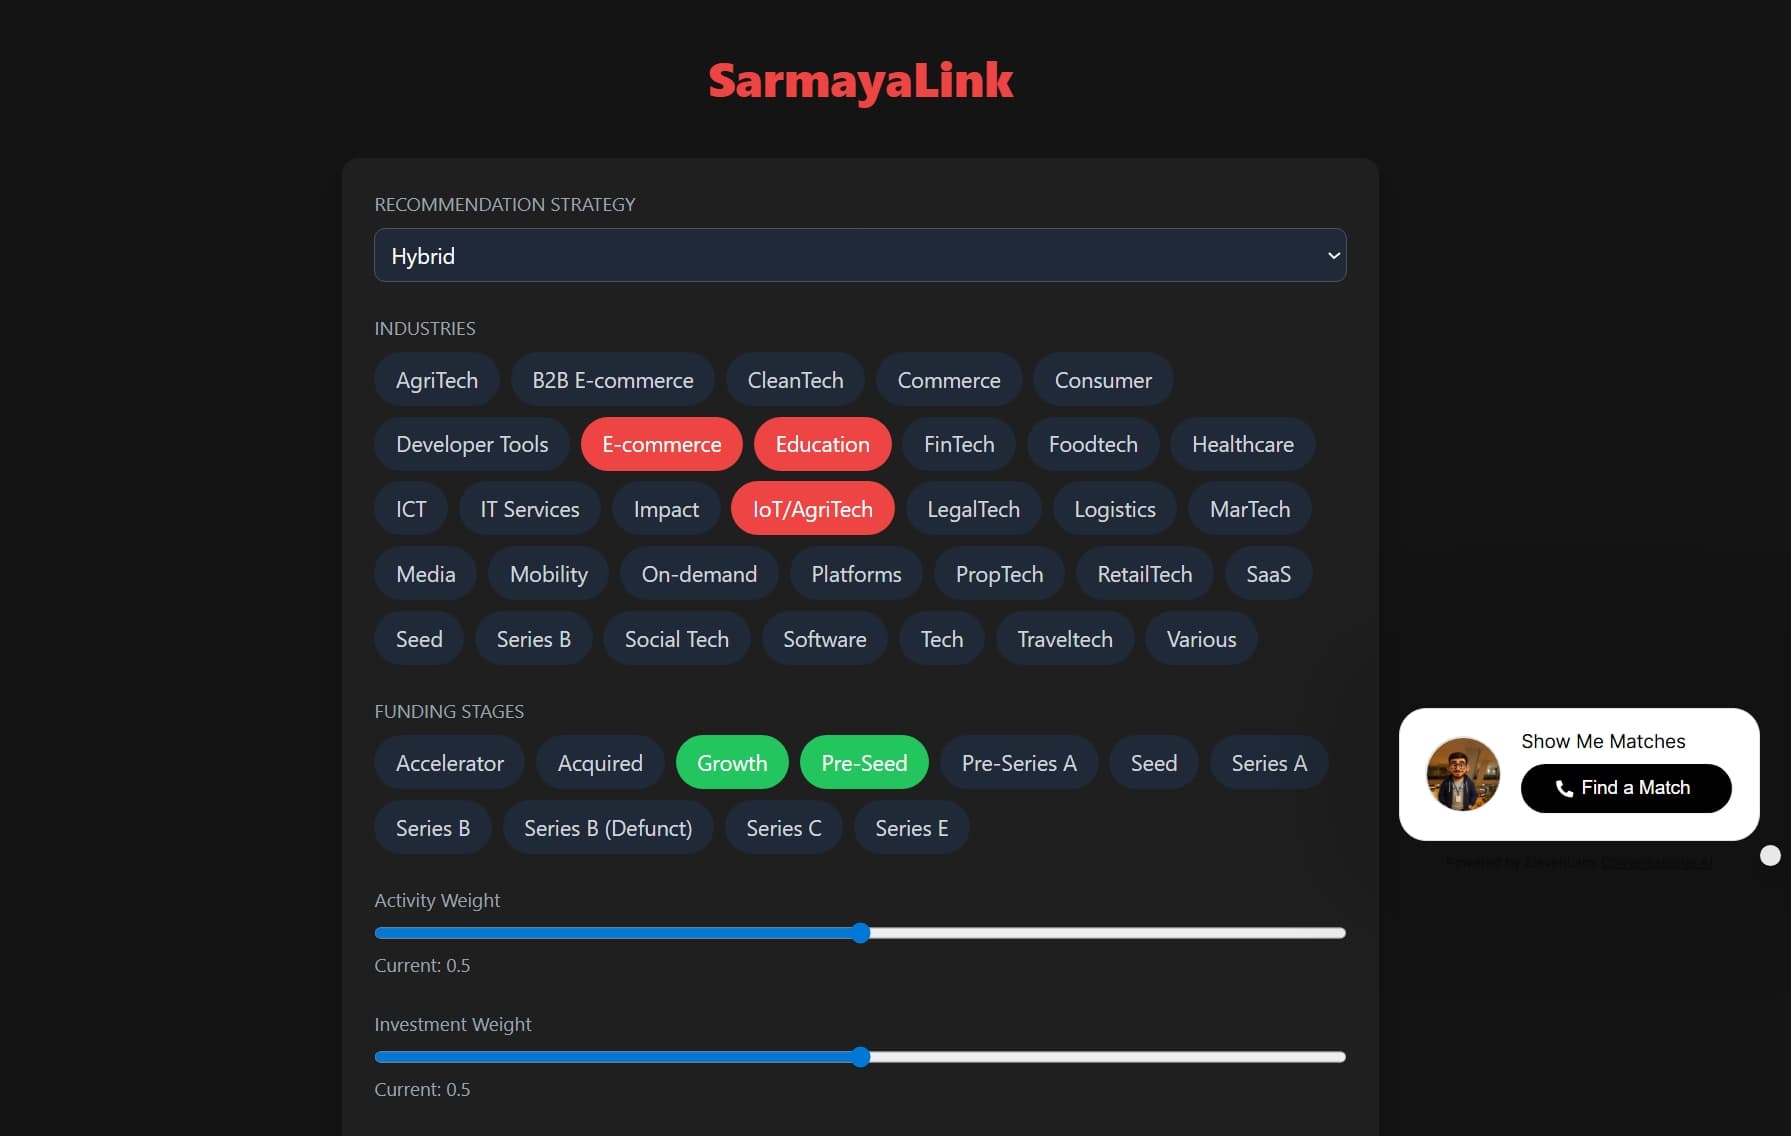1791x1136 pixels.
Task: Toggle off the Growth funding stage
Action: (x=732, y=763)
